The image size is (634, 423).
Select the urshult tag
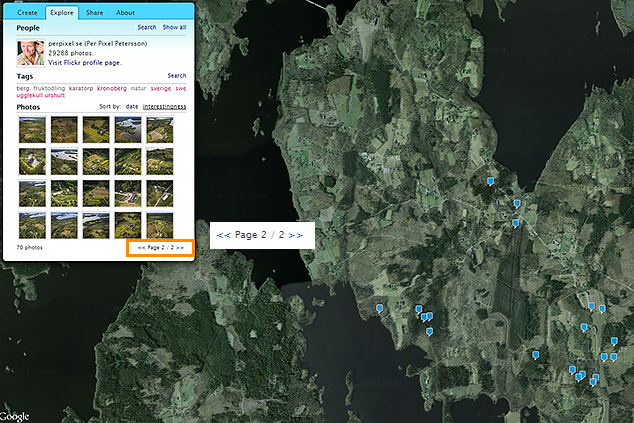point(55,95)
